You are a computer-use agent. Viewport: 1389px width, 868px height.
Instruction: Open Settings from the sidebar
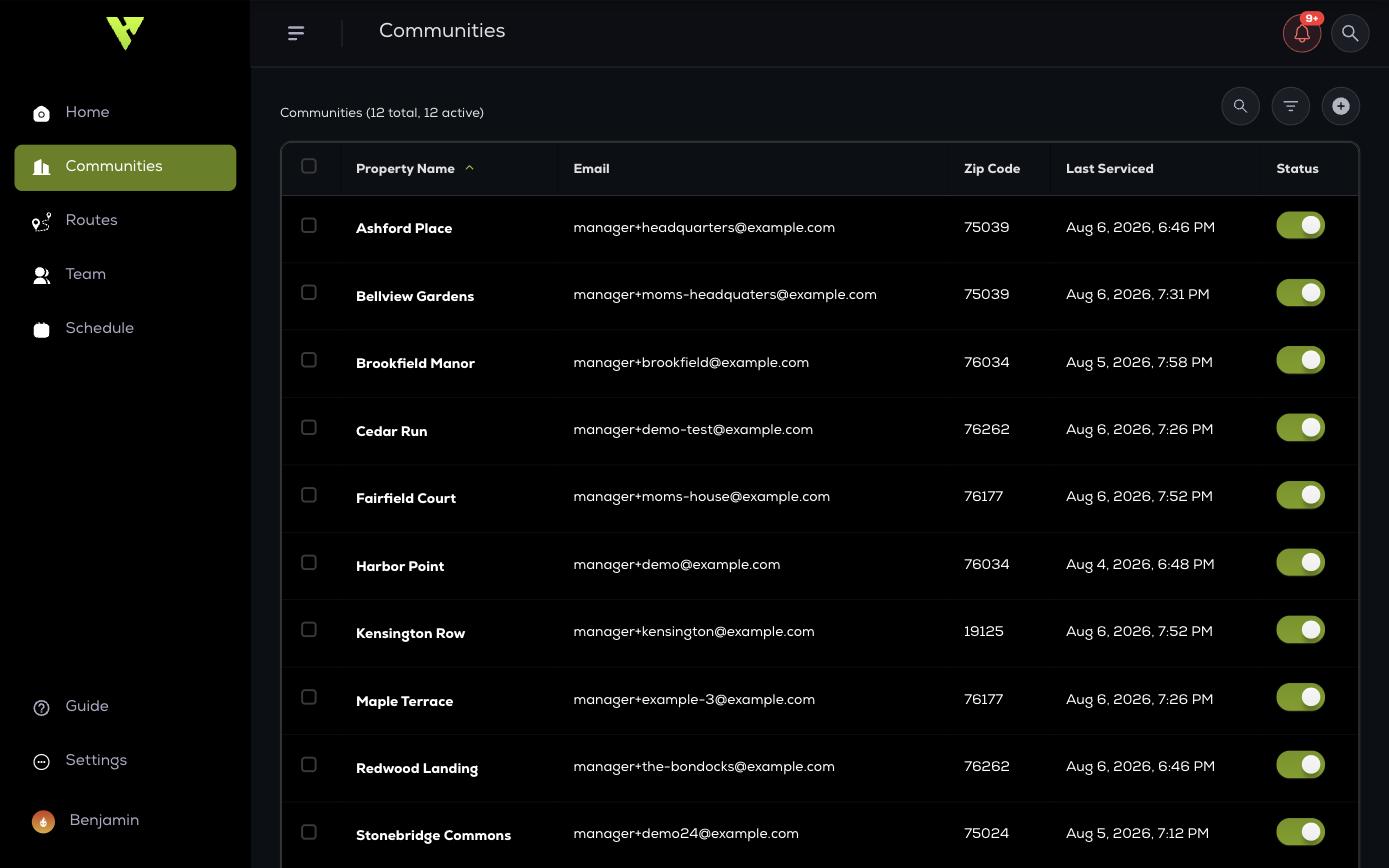[125, 761]
